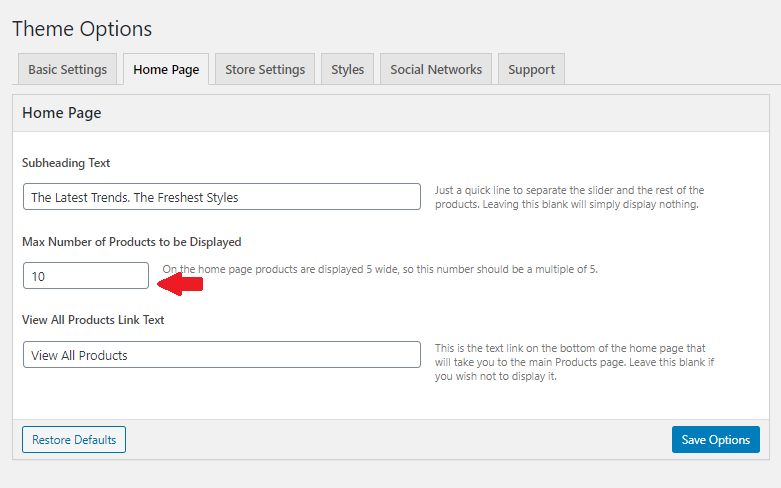Open the Support tab

pyautogui.click(x=531, y=69)
